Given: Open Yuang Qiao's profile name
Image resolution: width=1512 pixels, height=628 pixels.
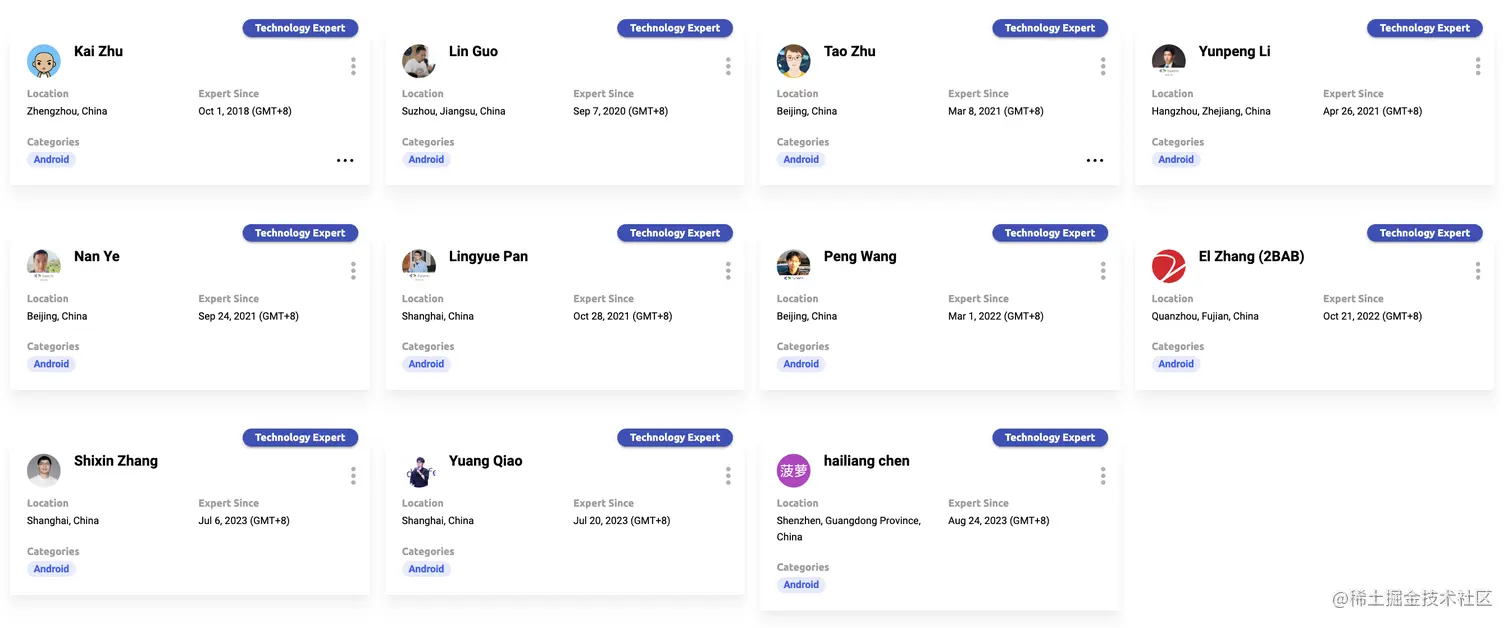Looking at the screenshot, I should (485, 461).
